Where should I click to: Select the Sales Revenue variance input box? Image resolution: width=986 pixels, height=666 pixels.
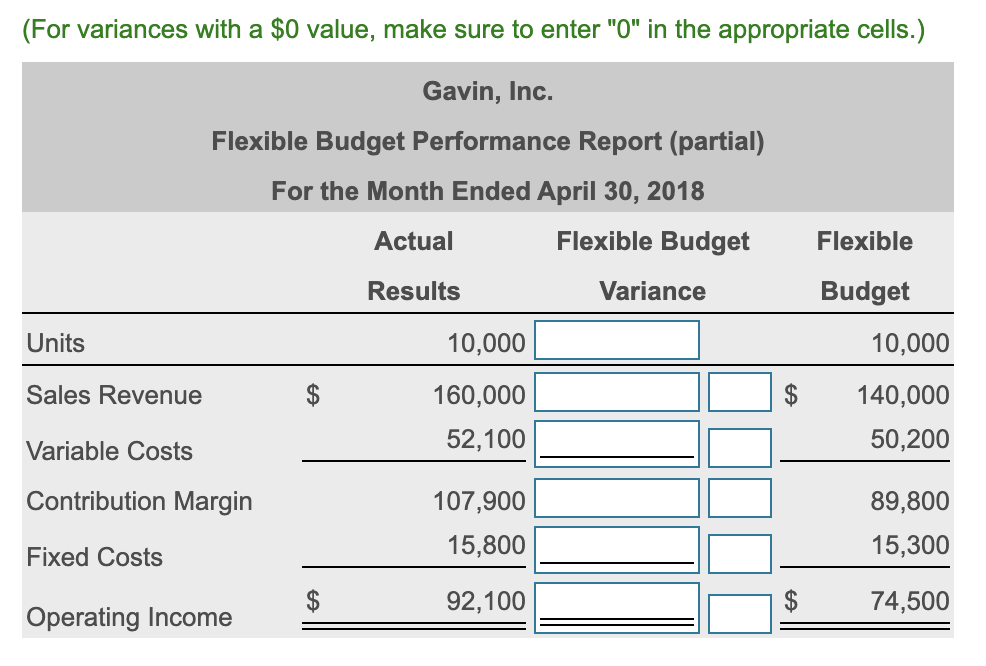616,392
